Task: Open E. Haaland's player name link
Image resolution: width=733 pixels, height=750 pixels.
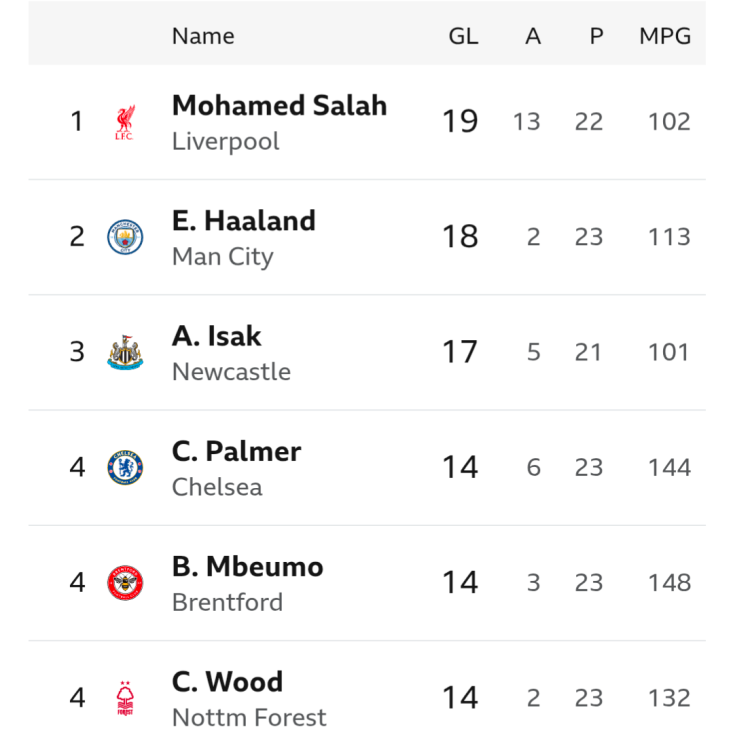Action: tap(243, 220)
